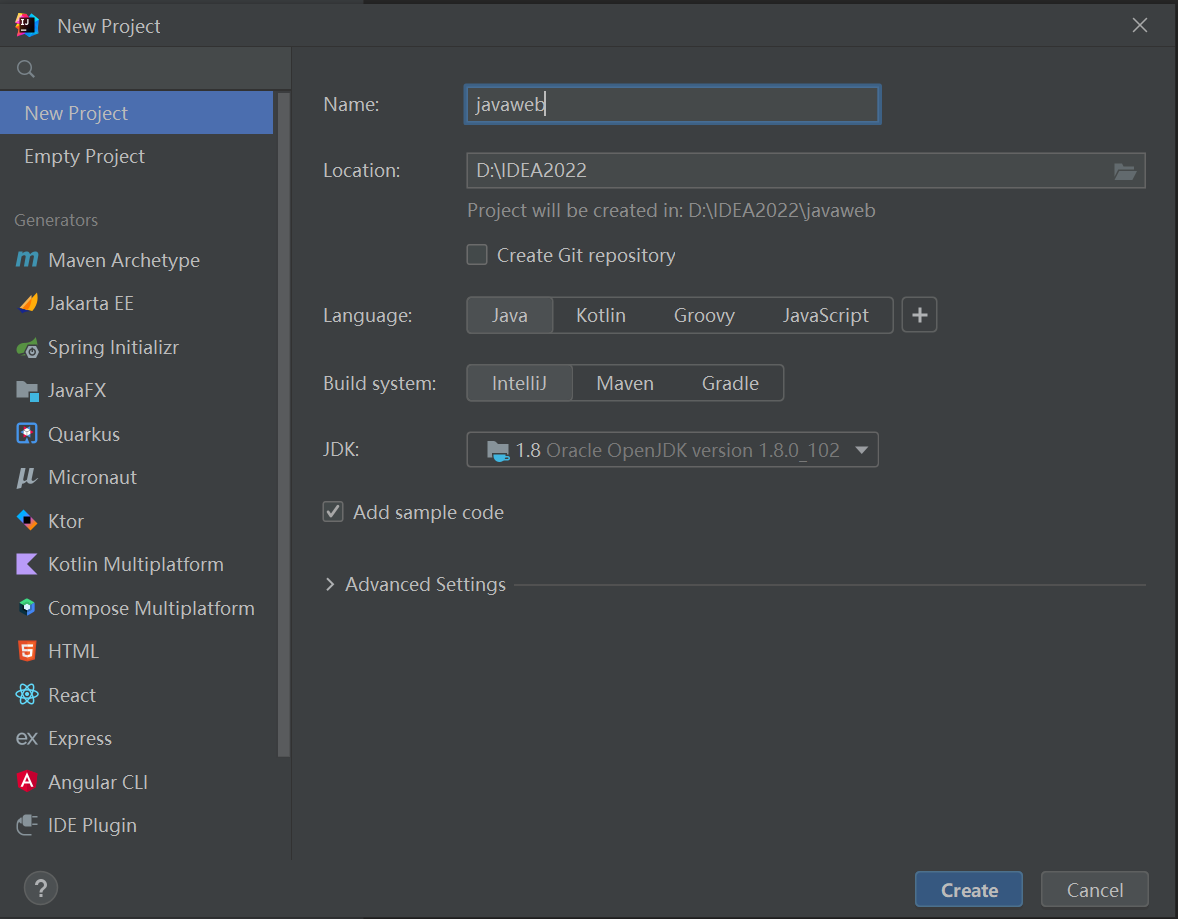Click the Spring Initializr leaf icon
The image size is (1178, 919).
[x=27, y=348]
